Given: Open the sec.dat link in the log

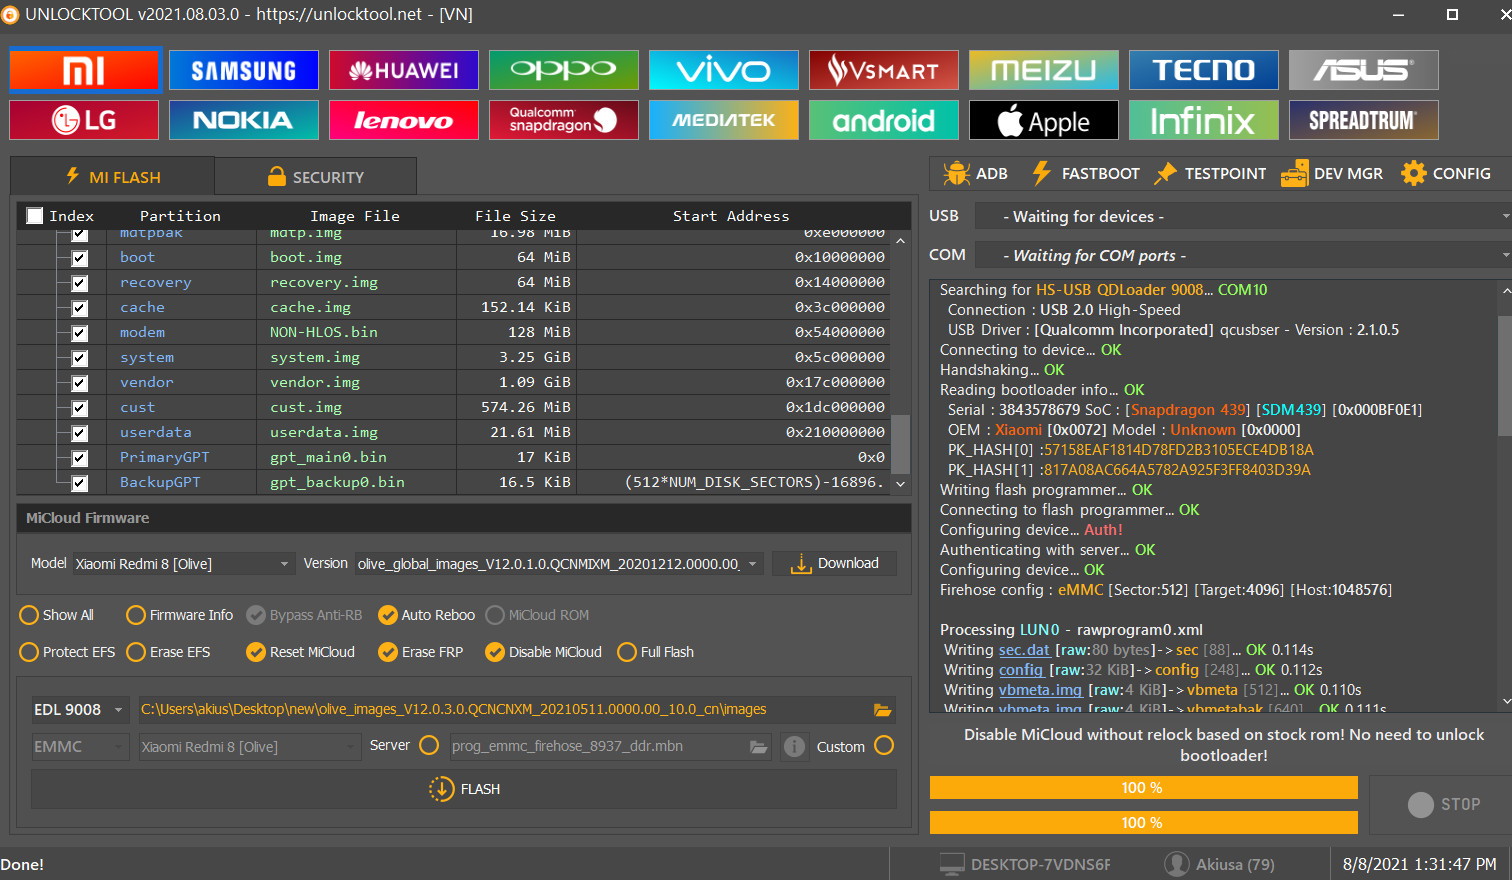Looking at the screenshot, I should (1024, 650).
